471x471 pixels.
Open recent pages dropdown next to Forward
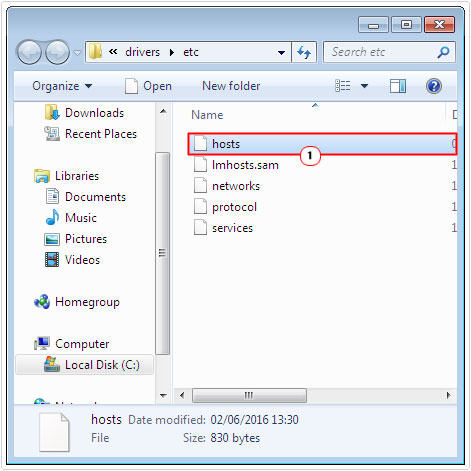pyautogui.click(x=77, y=53)
